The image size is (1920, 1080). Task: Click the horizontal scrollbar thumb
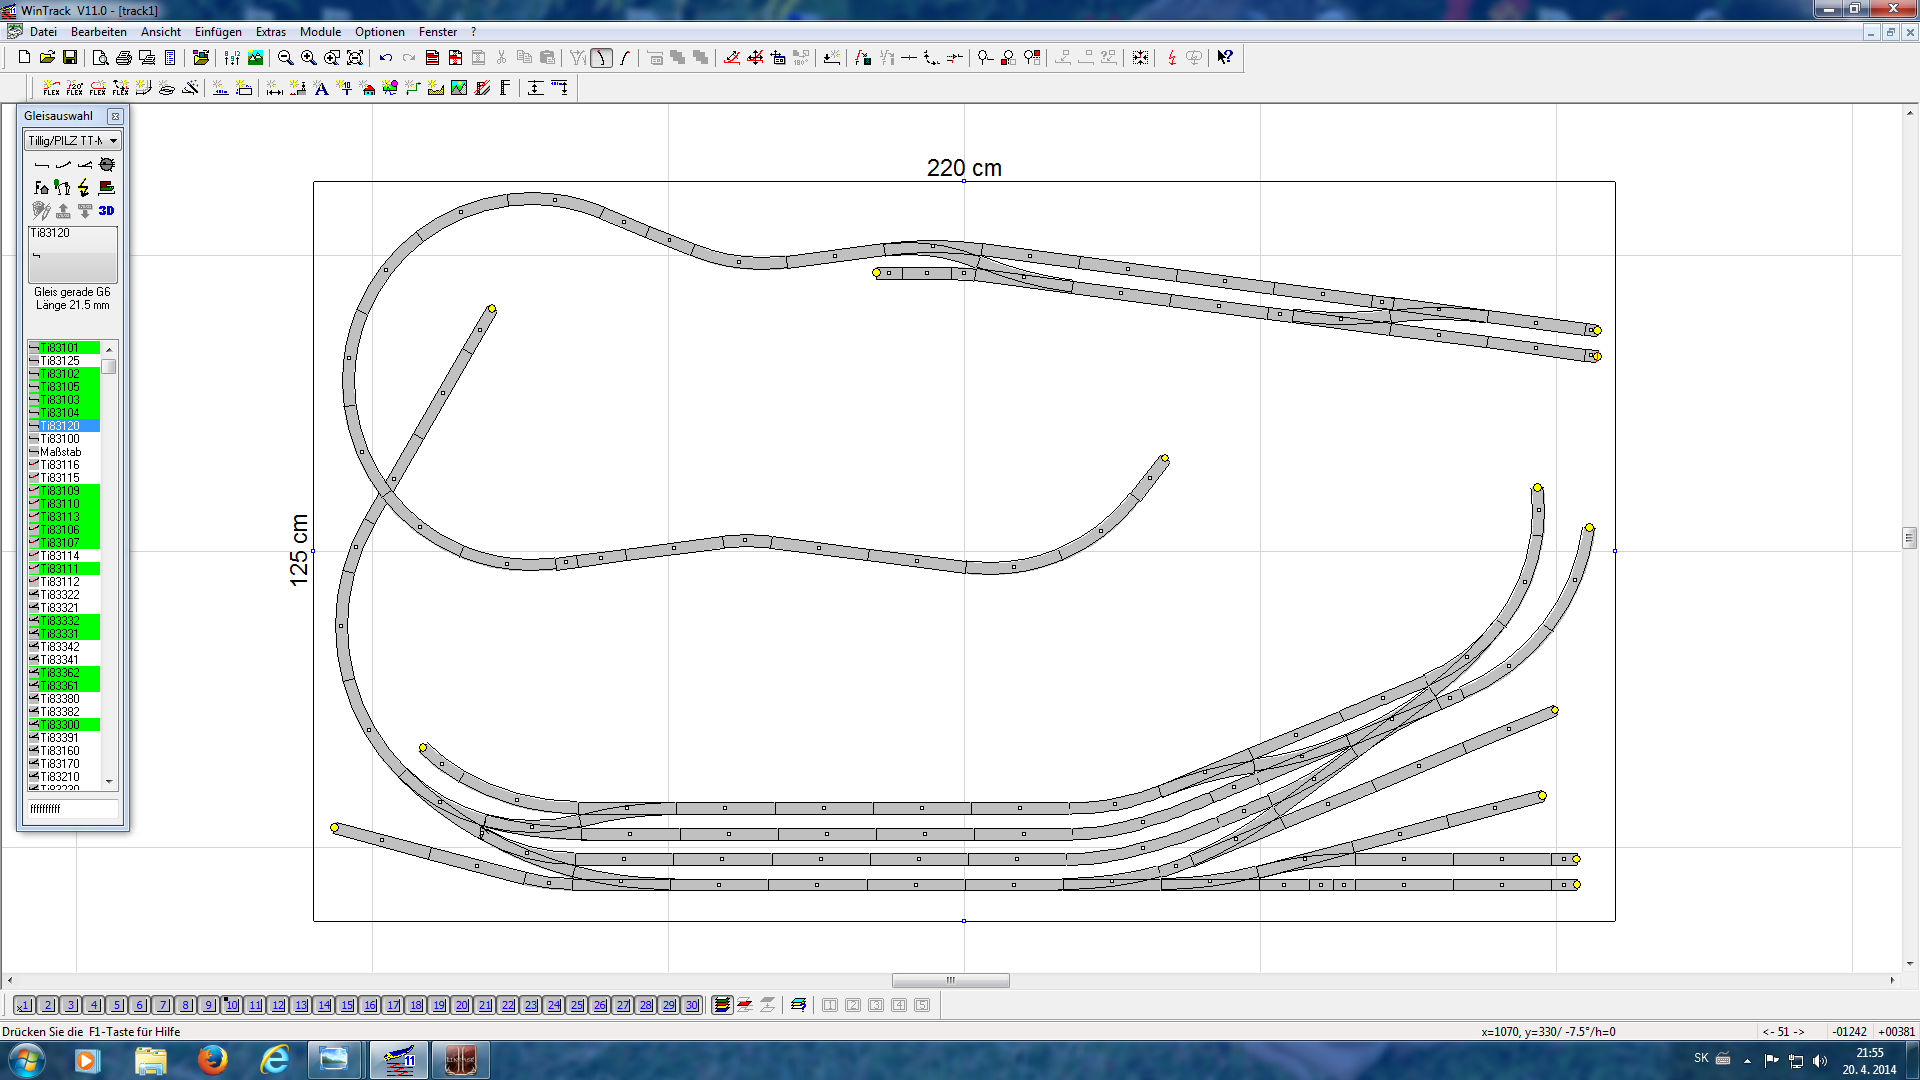pyautogui.click(x=950, y=980)
